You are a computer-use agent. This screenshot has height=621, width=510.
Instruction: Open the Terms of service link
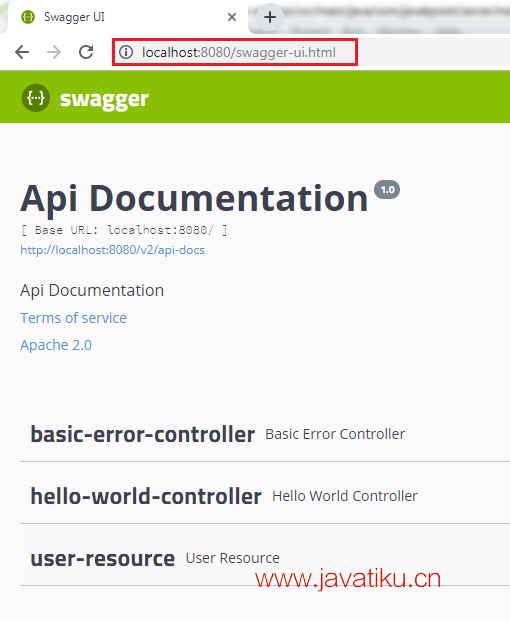(73, 318)
